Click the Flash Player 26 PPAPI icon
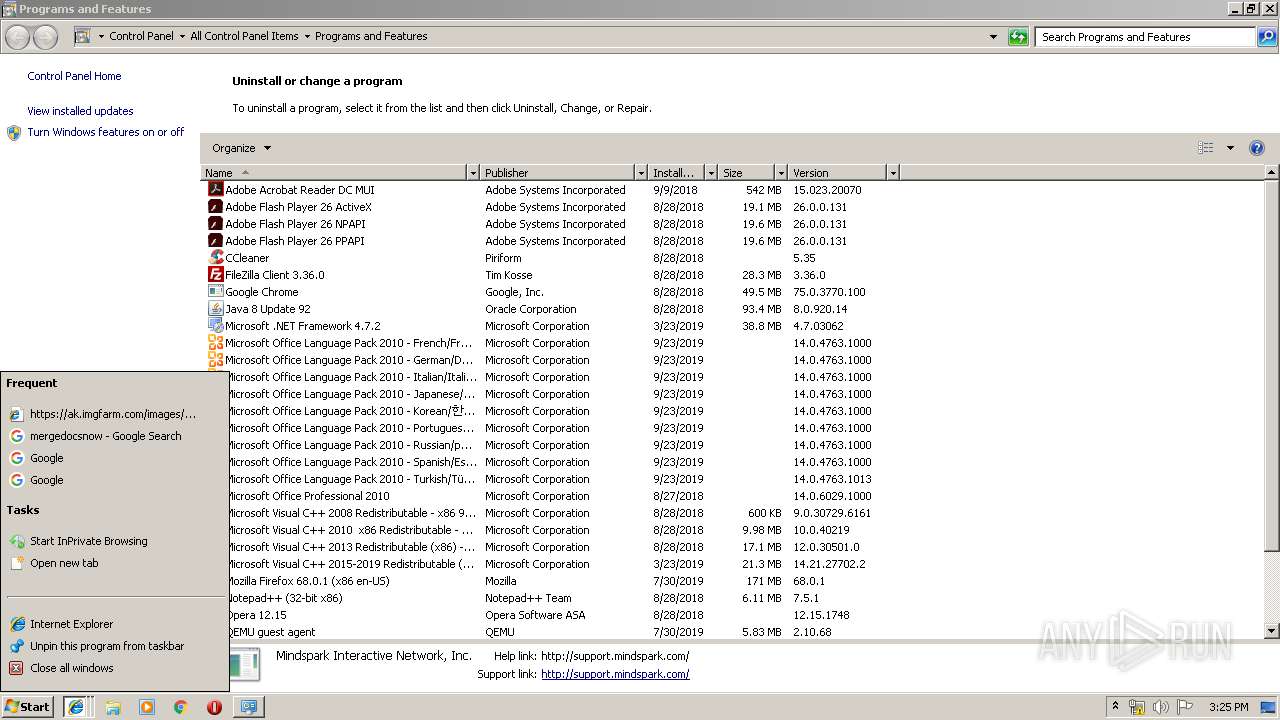1280x720 pixels. (x=215, y=240)
